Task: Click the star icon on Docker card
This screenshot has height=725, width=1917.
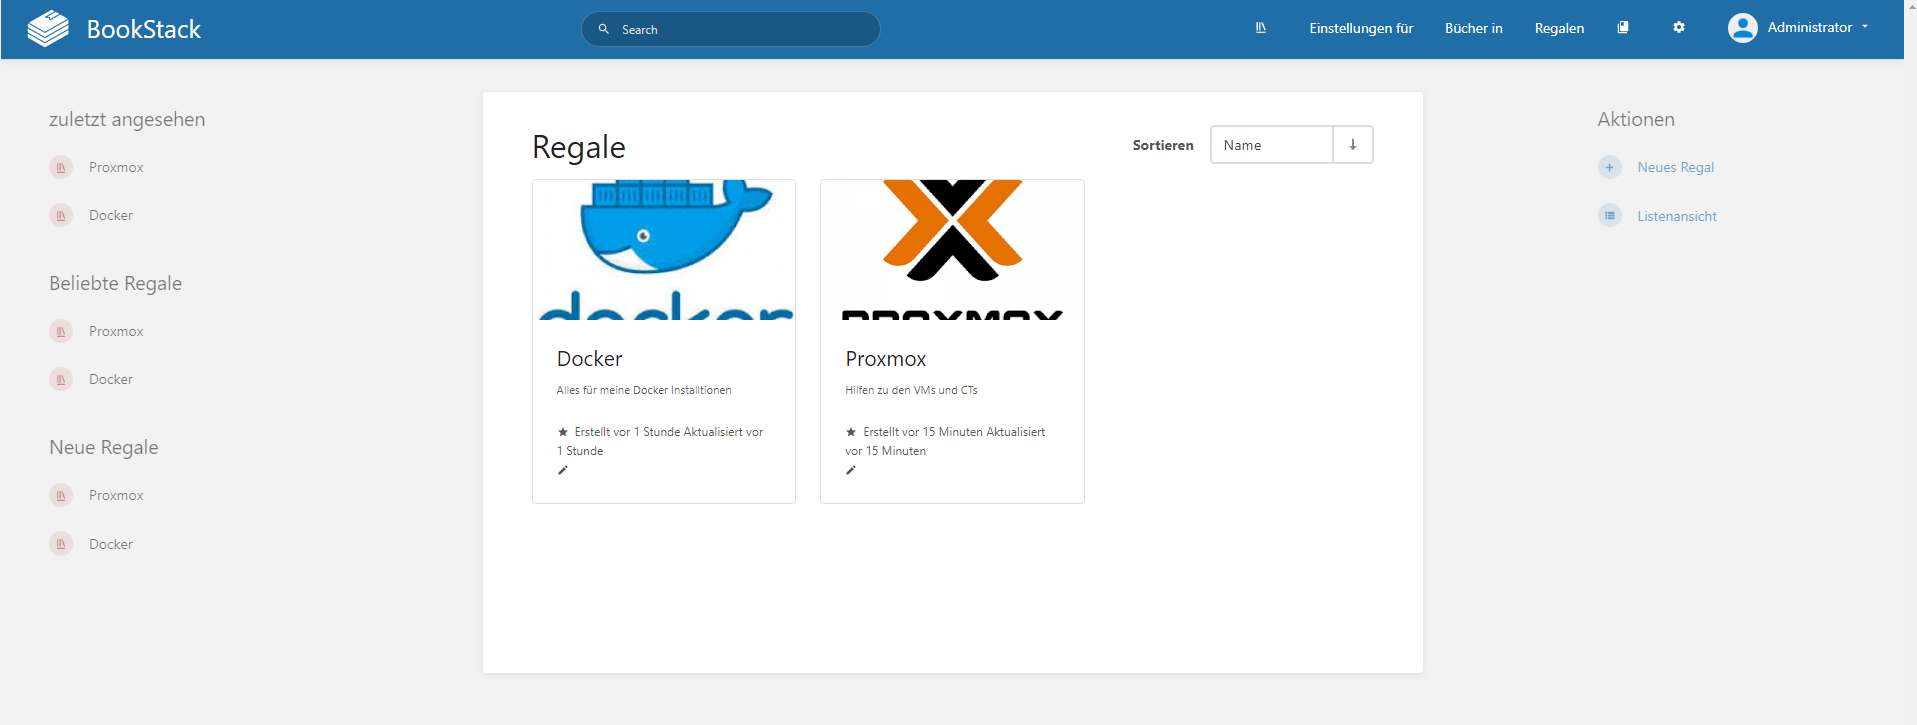Action: coord(563,432)
